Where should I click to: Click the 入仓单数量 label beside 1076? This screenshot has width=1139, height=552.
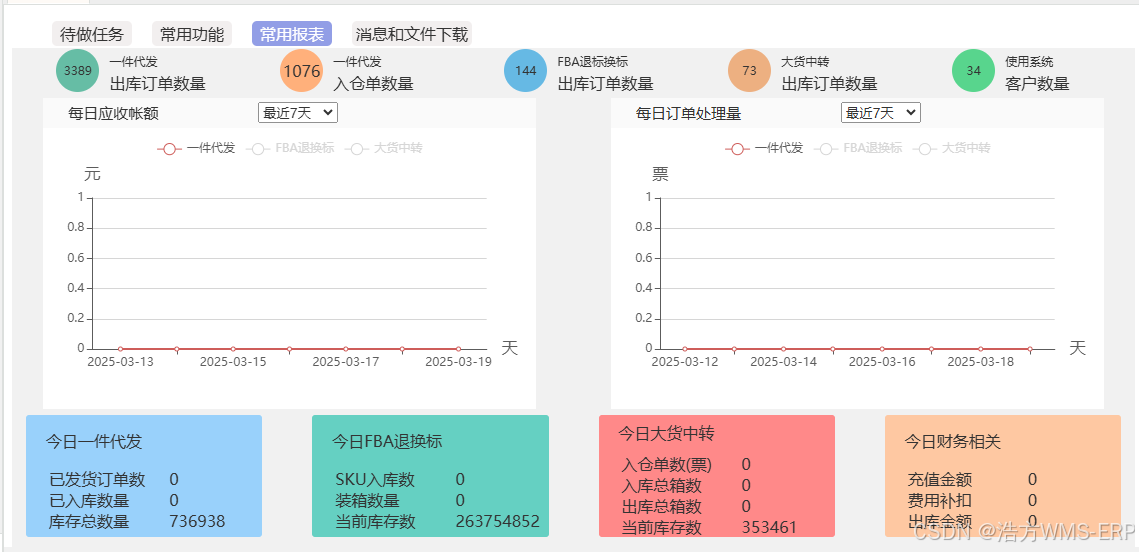coord(373,84)
